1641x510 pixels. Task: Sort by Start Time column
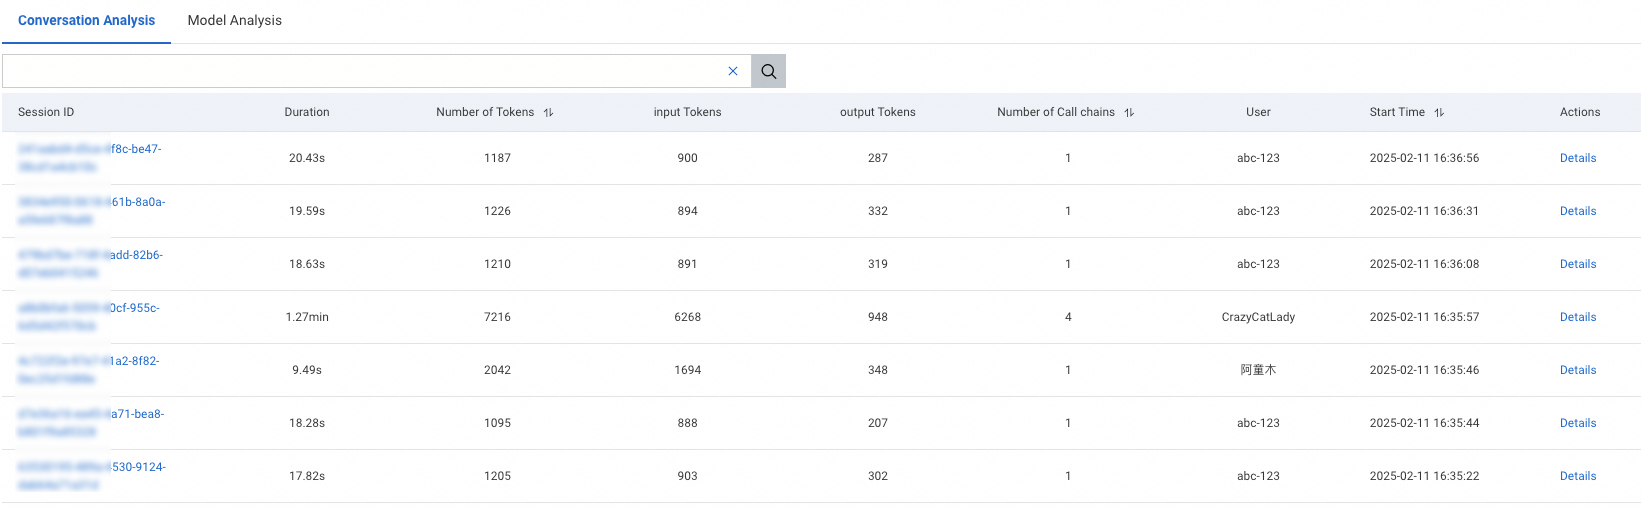[1439, 113]
